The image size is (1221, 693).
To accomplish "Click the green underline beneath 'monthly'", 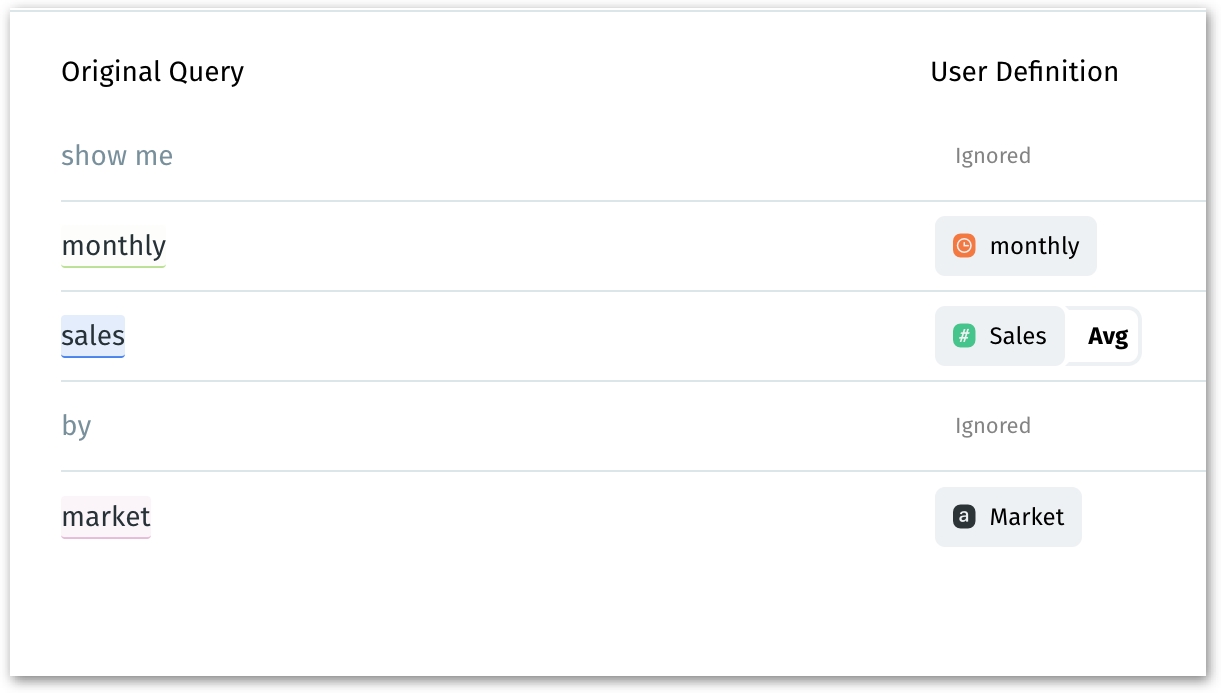I will point(114,266).
